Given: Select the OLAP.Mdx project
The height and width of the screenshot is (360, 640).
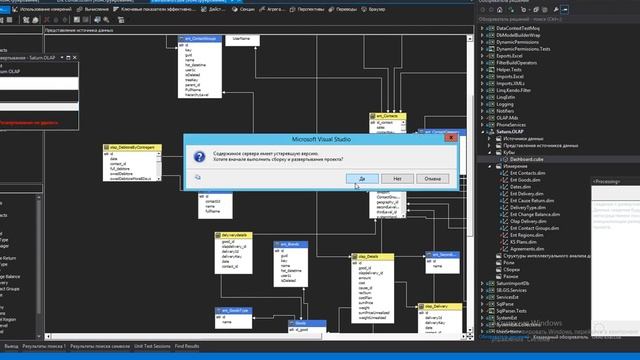Looking at the screenshot, I should pos(507,118).
